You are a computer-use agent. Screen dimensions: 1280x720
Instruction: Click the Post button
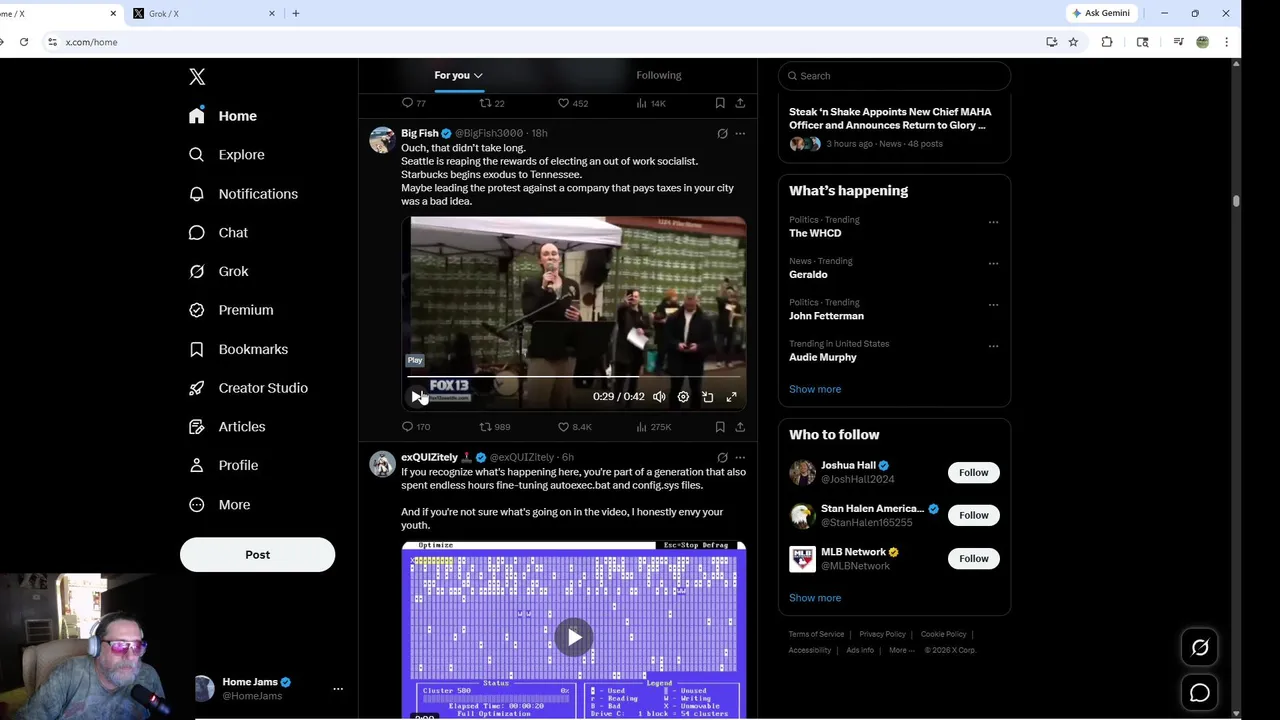(x=257, y=555)
